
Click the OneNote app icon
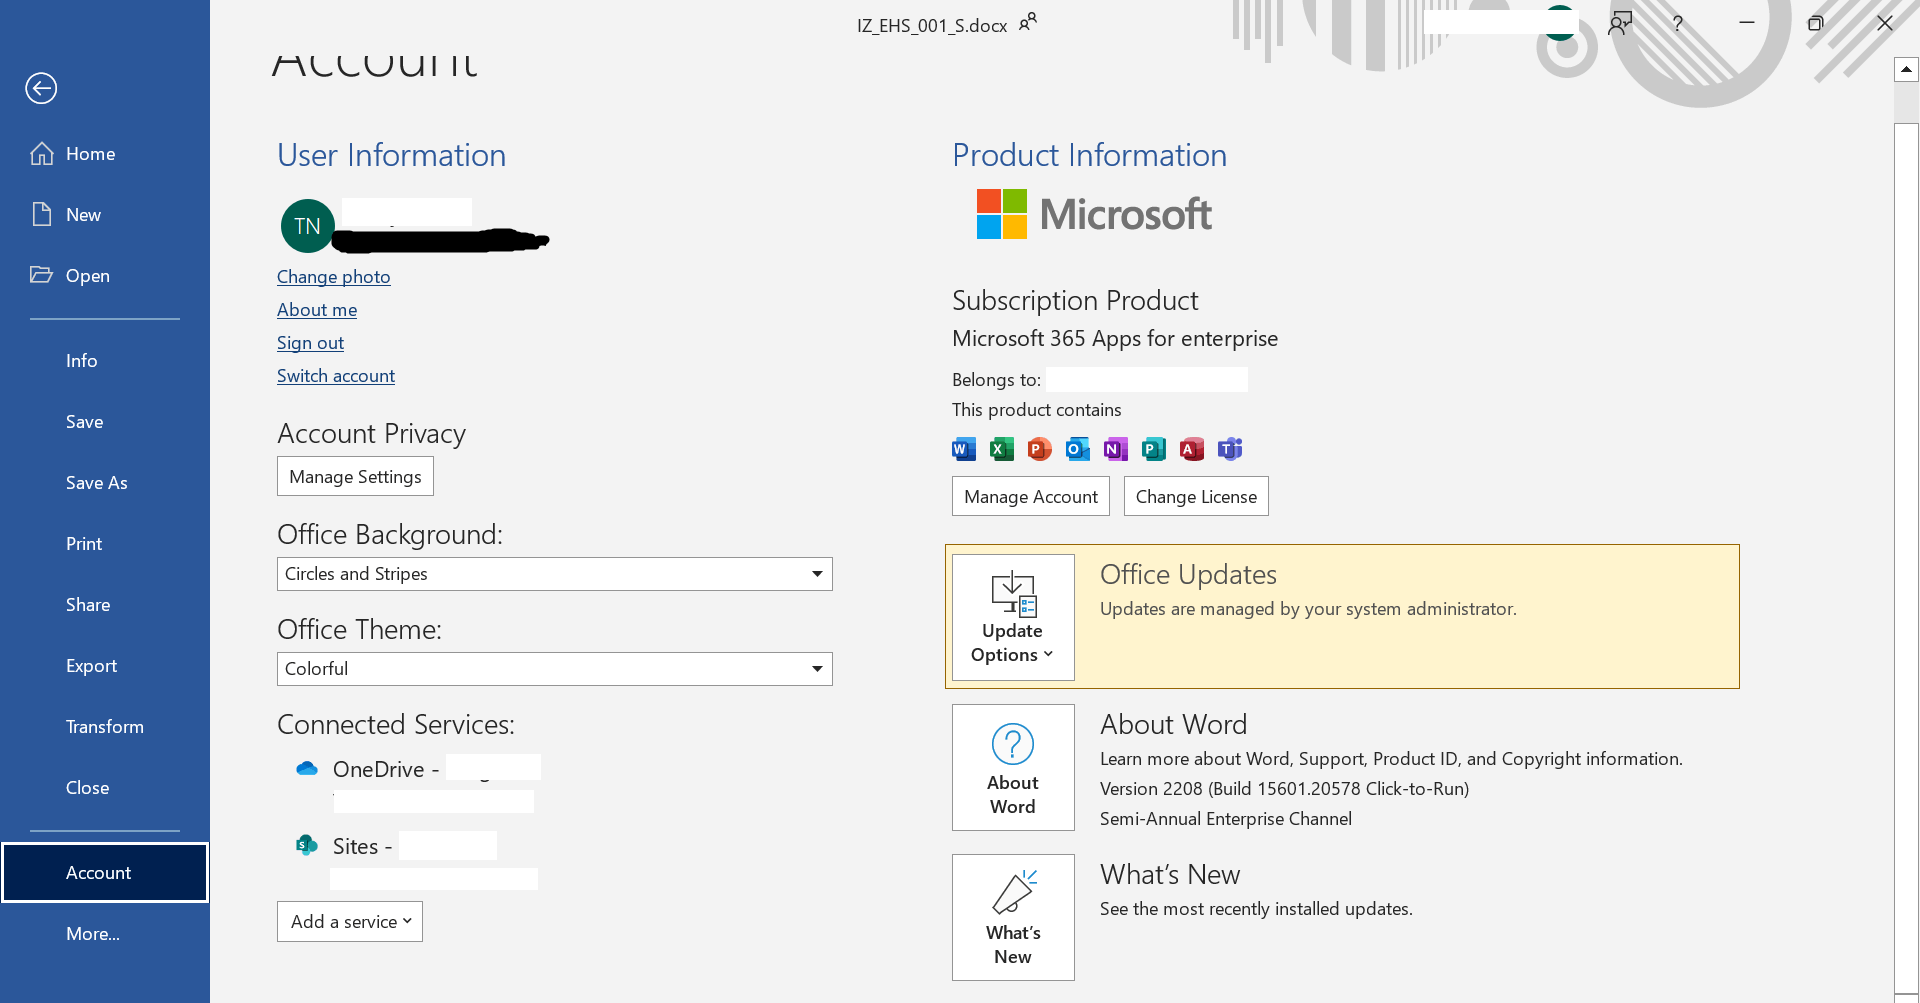pyautogui.click(x=1116, y=449)
